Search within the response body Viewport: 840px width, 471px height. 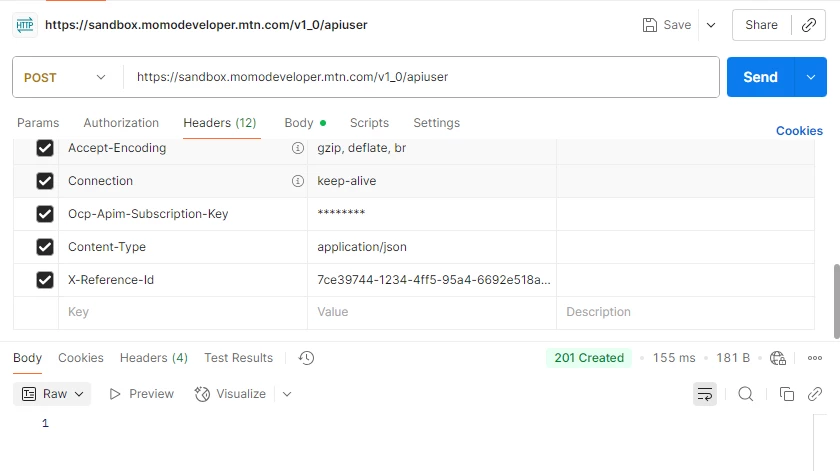(746, 394)
